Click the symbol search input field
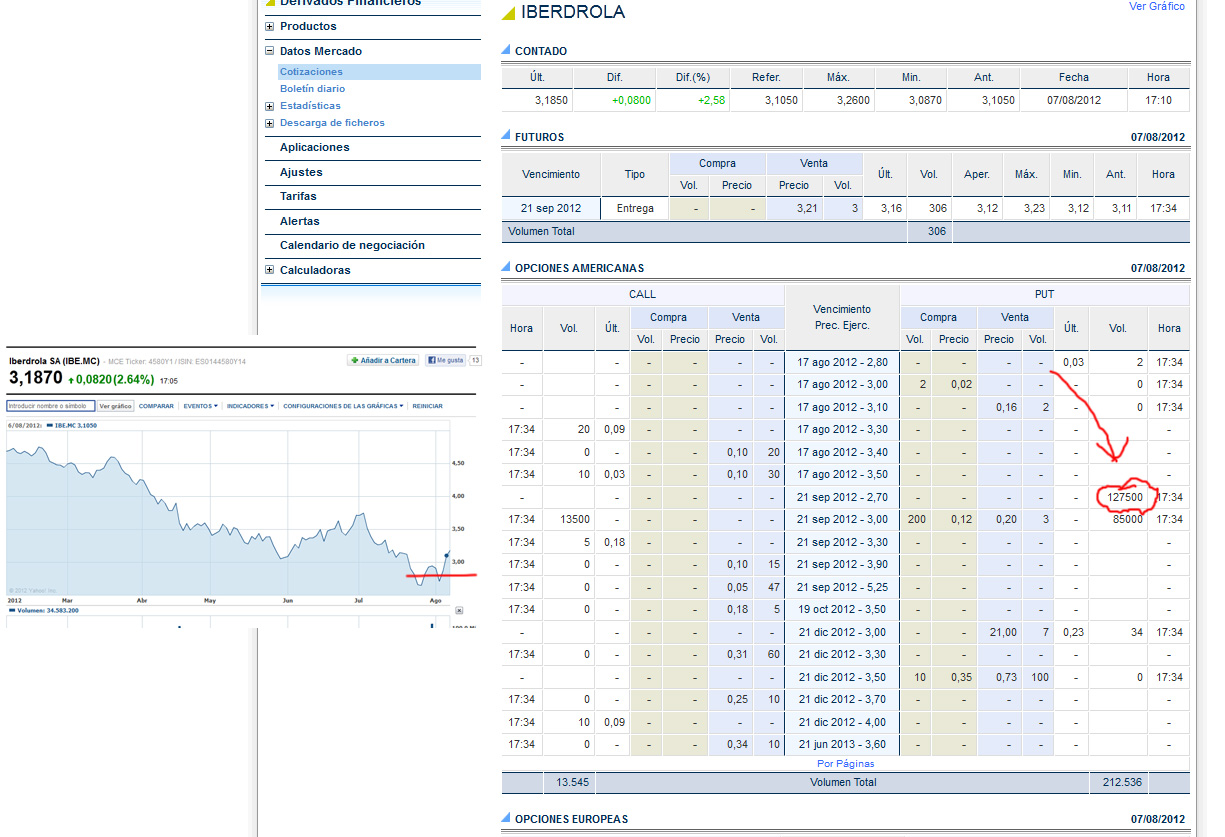Viewport: 1225px width, 837px height. [x=50, y=406]
